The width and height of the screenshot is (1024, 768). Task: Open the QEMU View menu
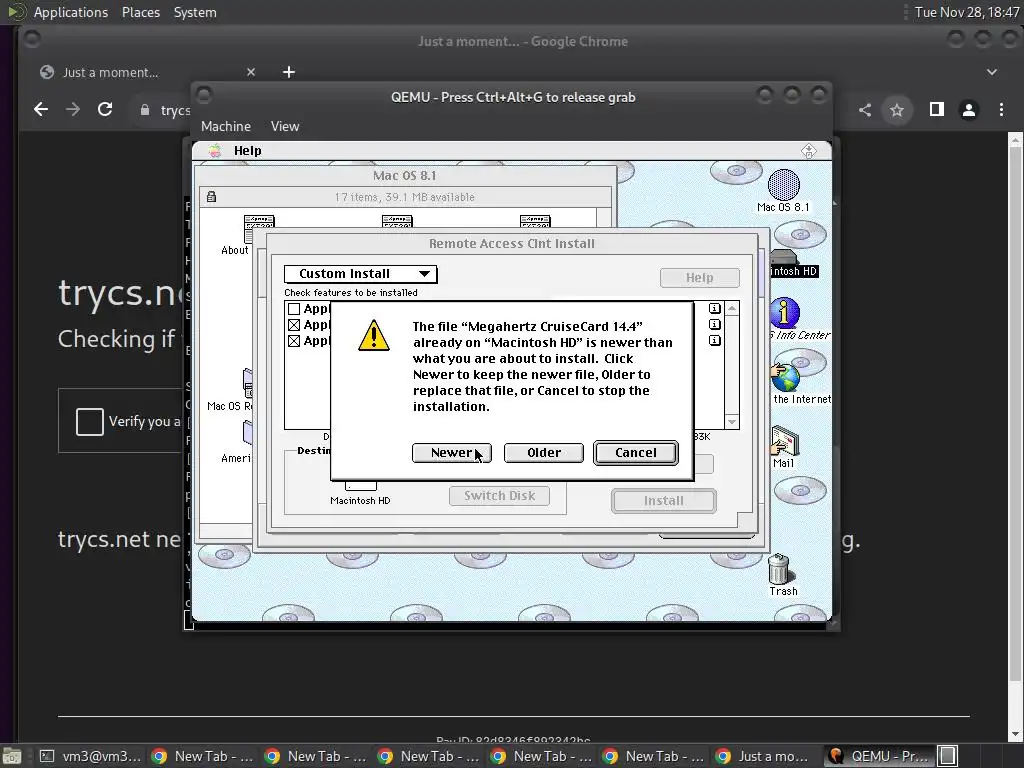pyautogui.click(x=285, y=127)
